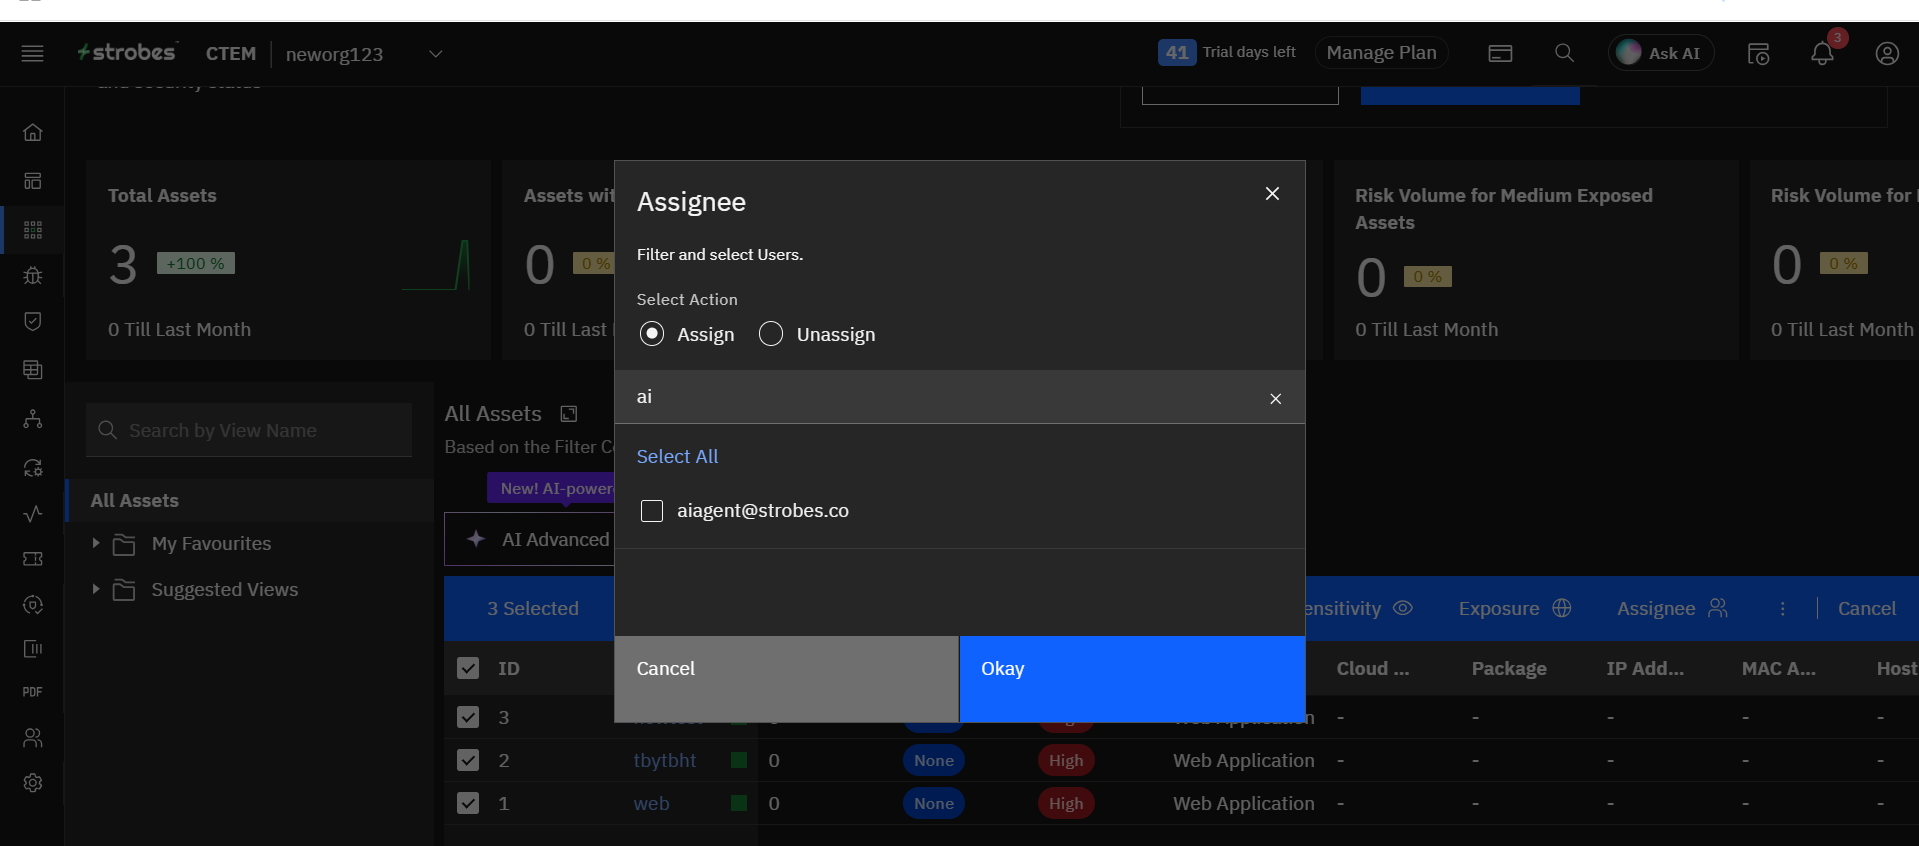This screenshot has width=1919, height=846.
Task: Click the Select All link
Action: [x=677, y=456]
